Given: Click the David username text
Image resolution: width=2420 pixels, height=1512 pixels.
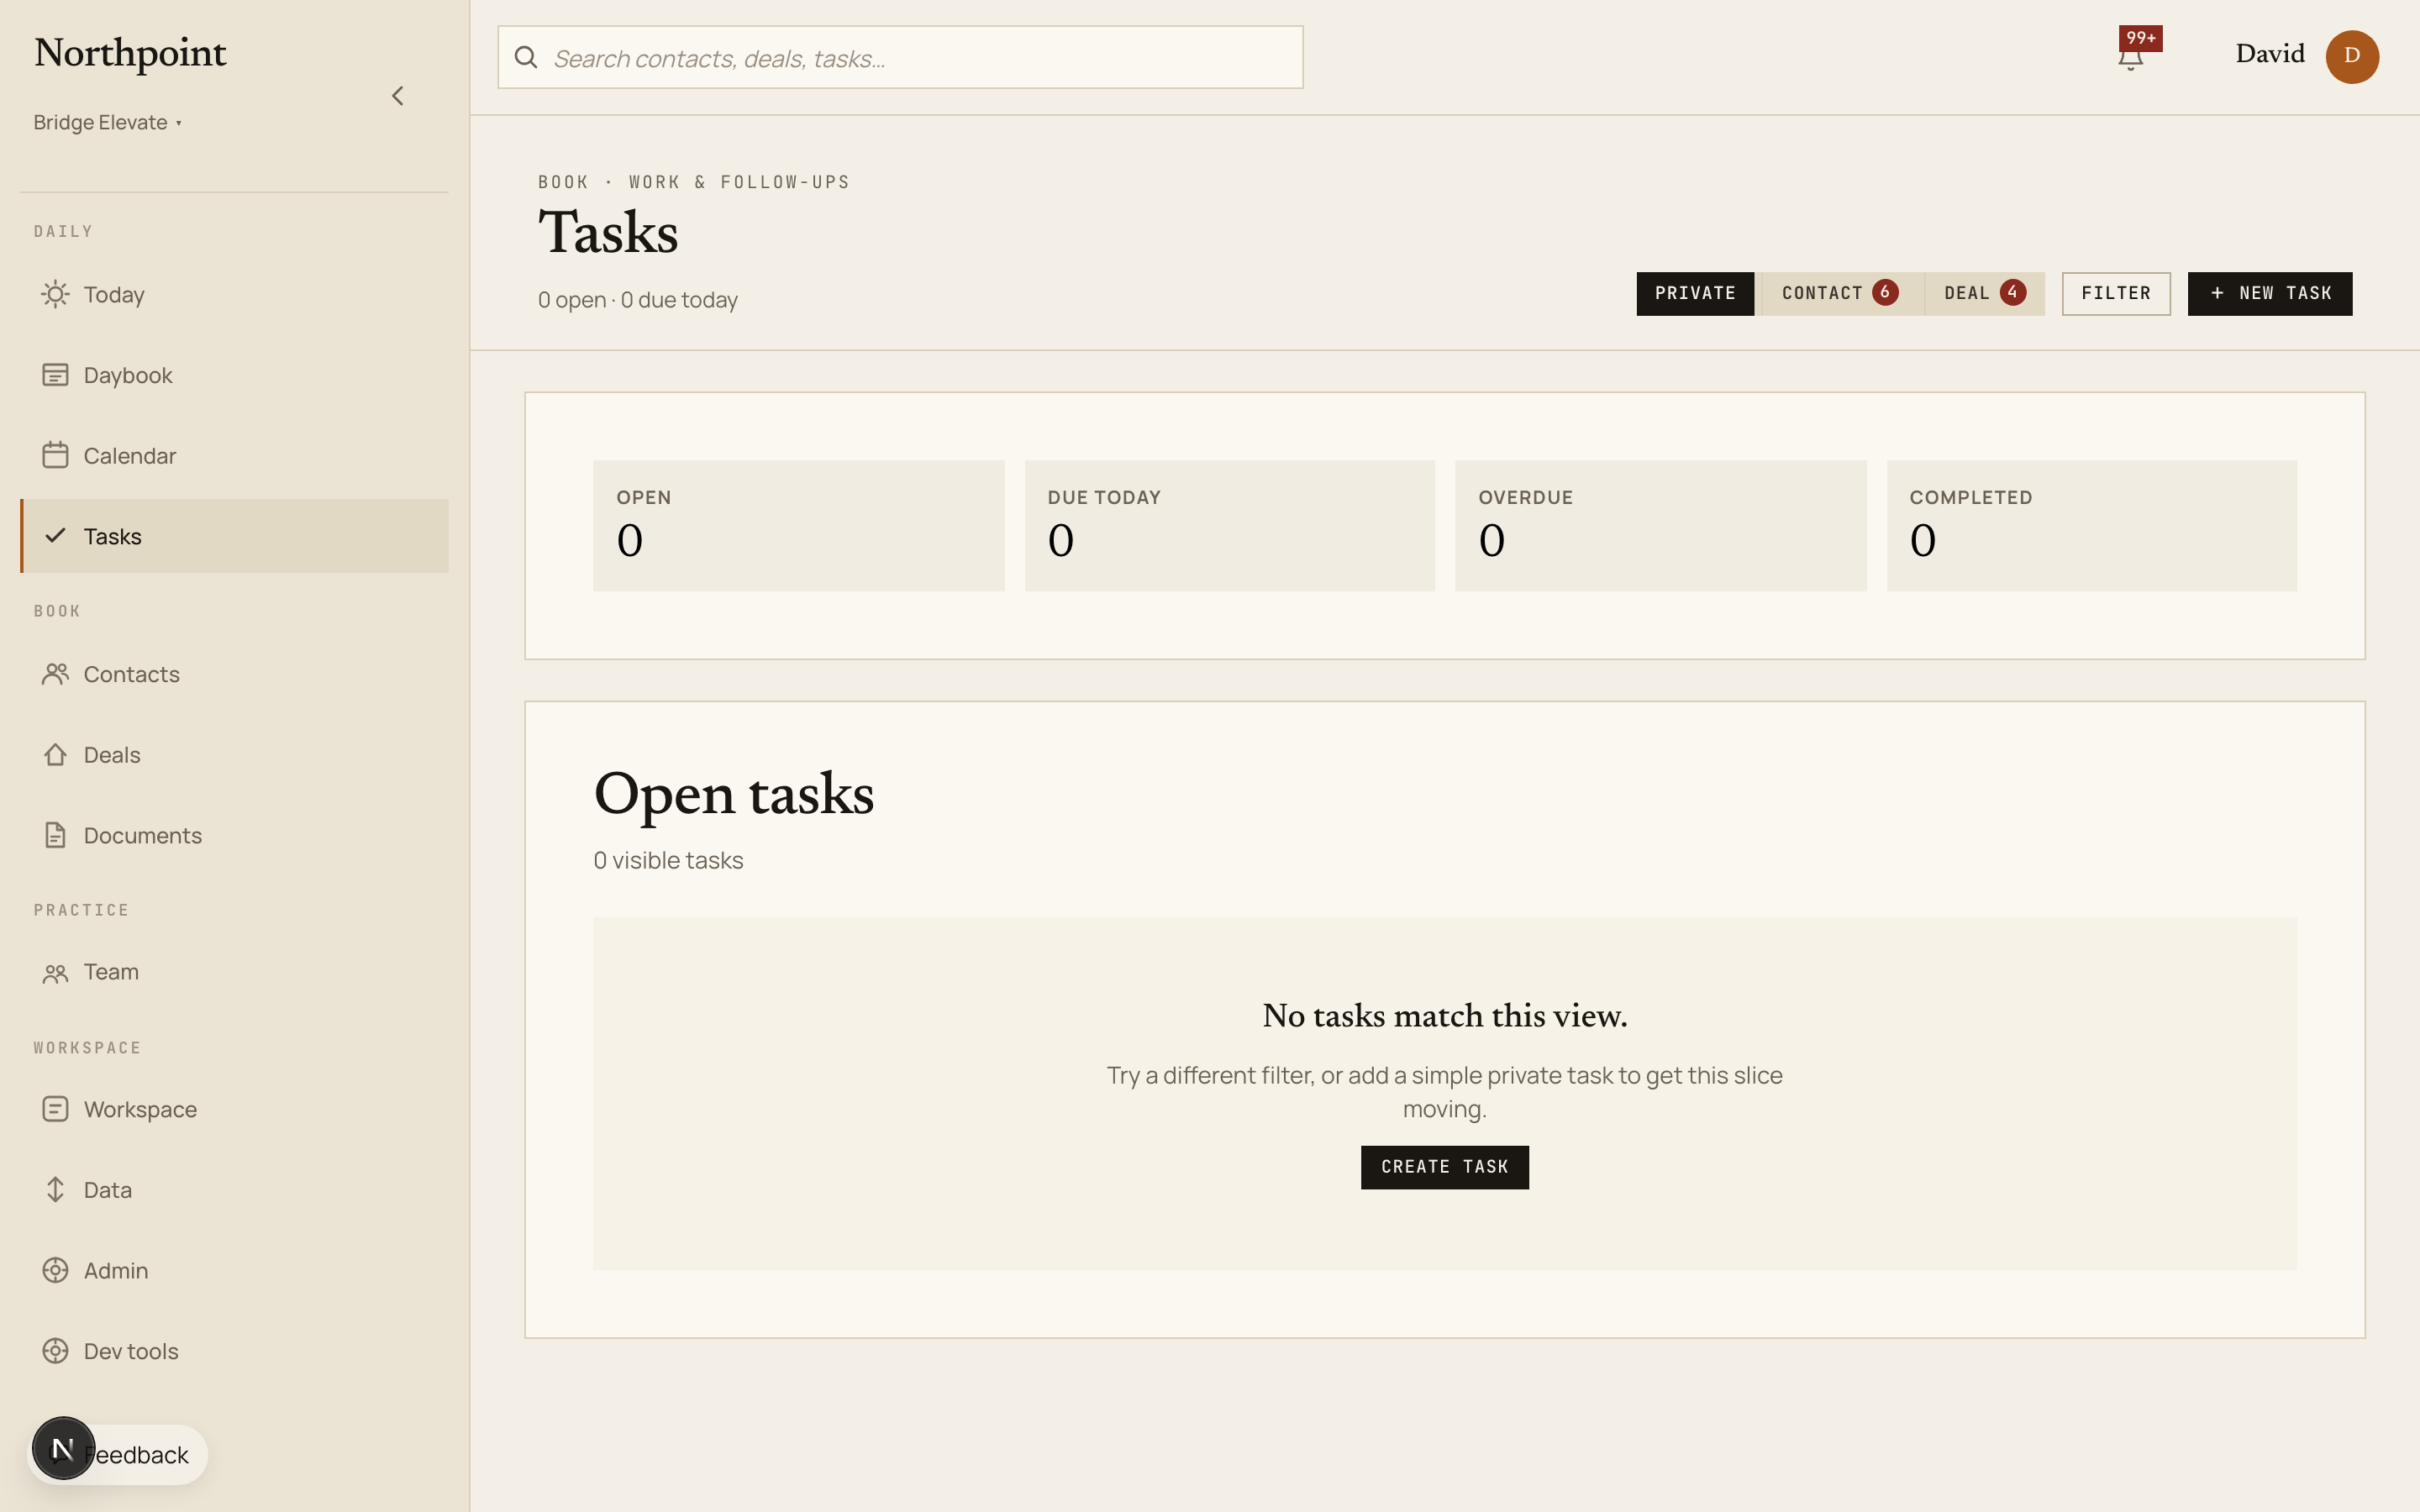Looking at the screenshot, I should point(2270,54).
